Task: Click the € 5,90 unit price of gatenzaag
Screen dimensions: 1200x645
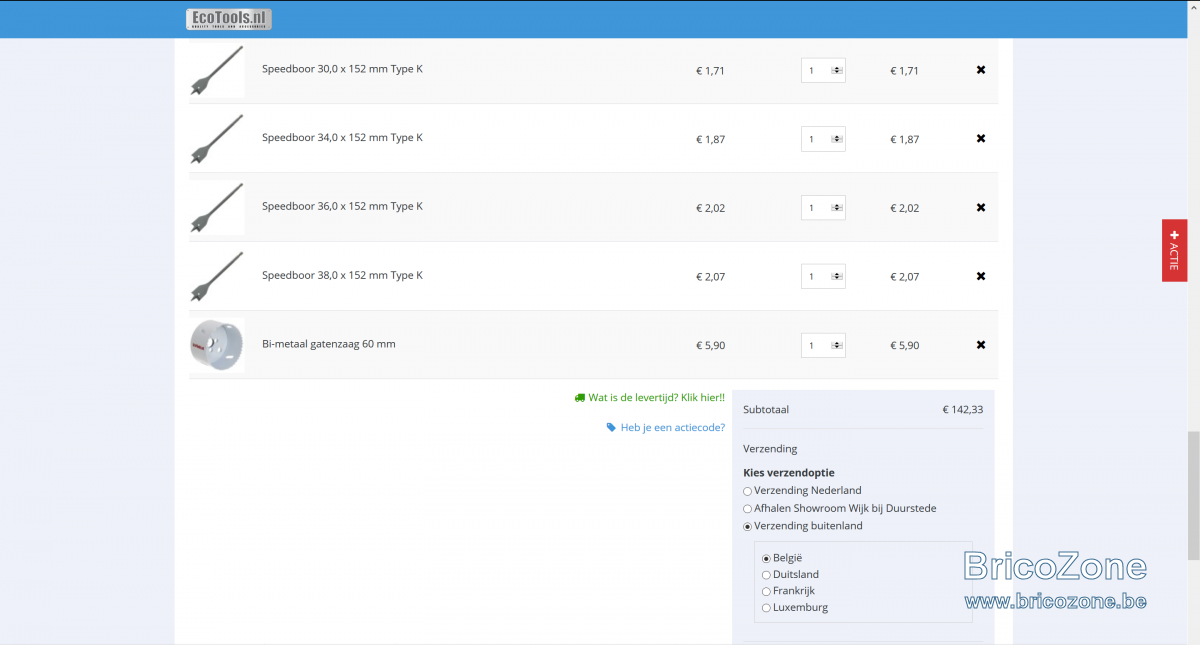Action: 710,345
